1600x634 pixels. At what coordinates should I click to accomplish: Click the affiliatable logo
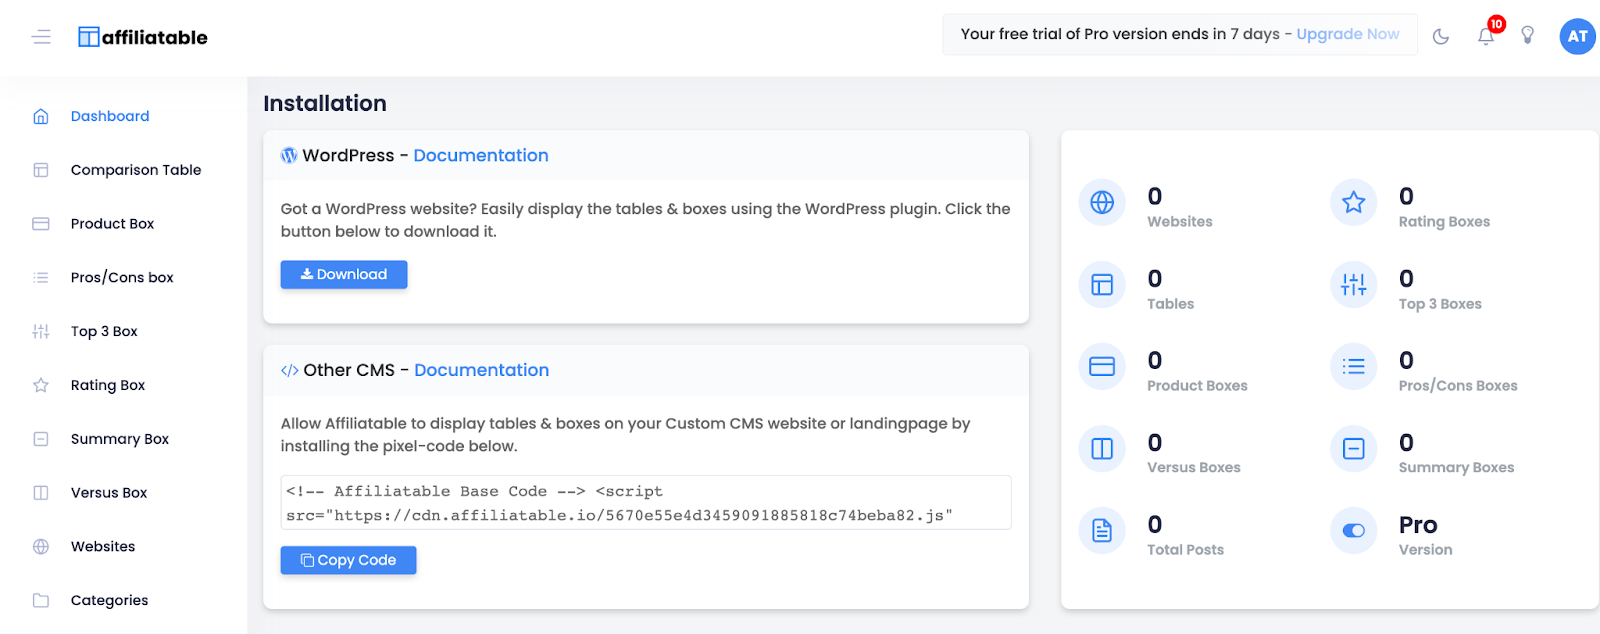[143, 37]
